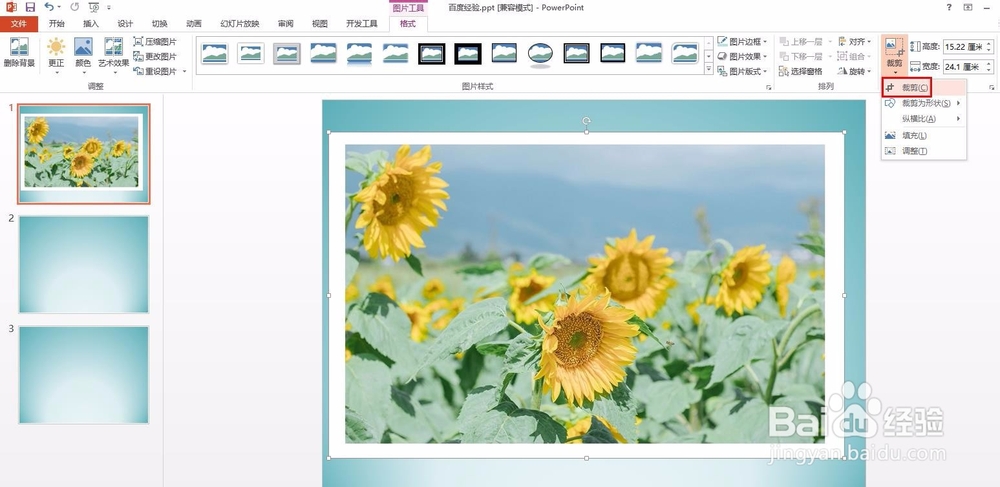Click the 删除背景 (Remove Background) icon
This screenshot has width=1000, height=487.
click(x=19, y=52)
